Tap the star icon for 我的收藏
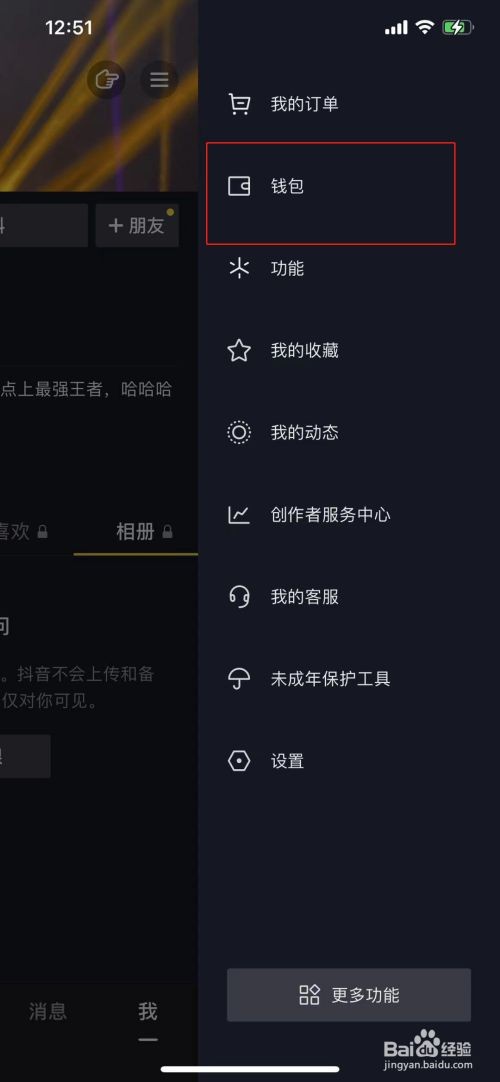 (239, 351)
